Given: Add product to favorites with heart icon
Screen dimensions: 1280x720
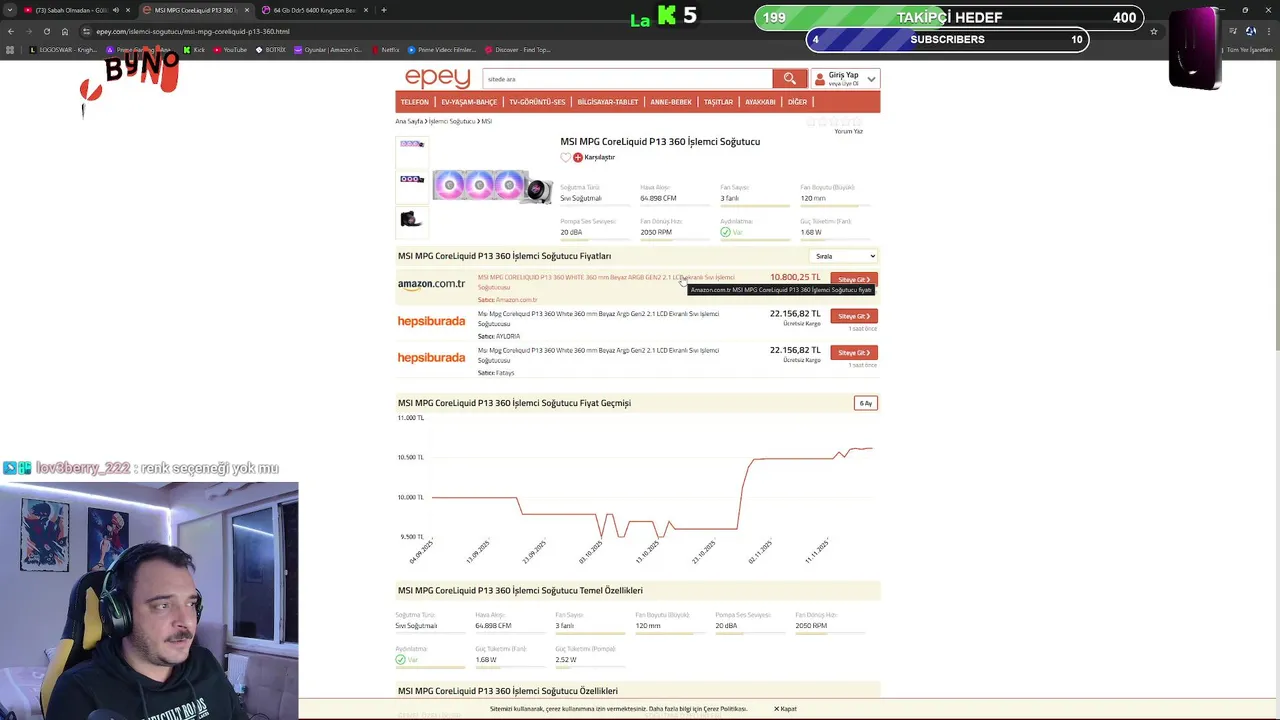Looking at the screenshot, I should [565, 157].
